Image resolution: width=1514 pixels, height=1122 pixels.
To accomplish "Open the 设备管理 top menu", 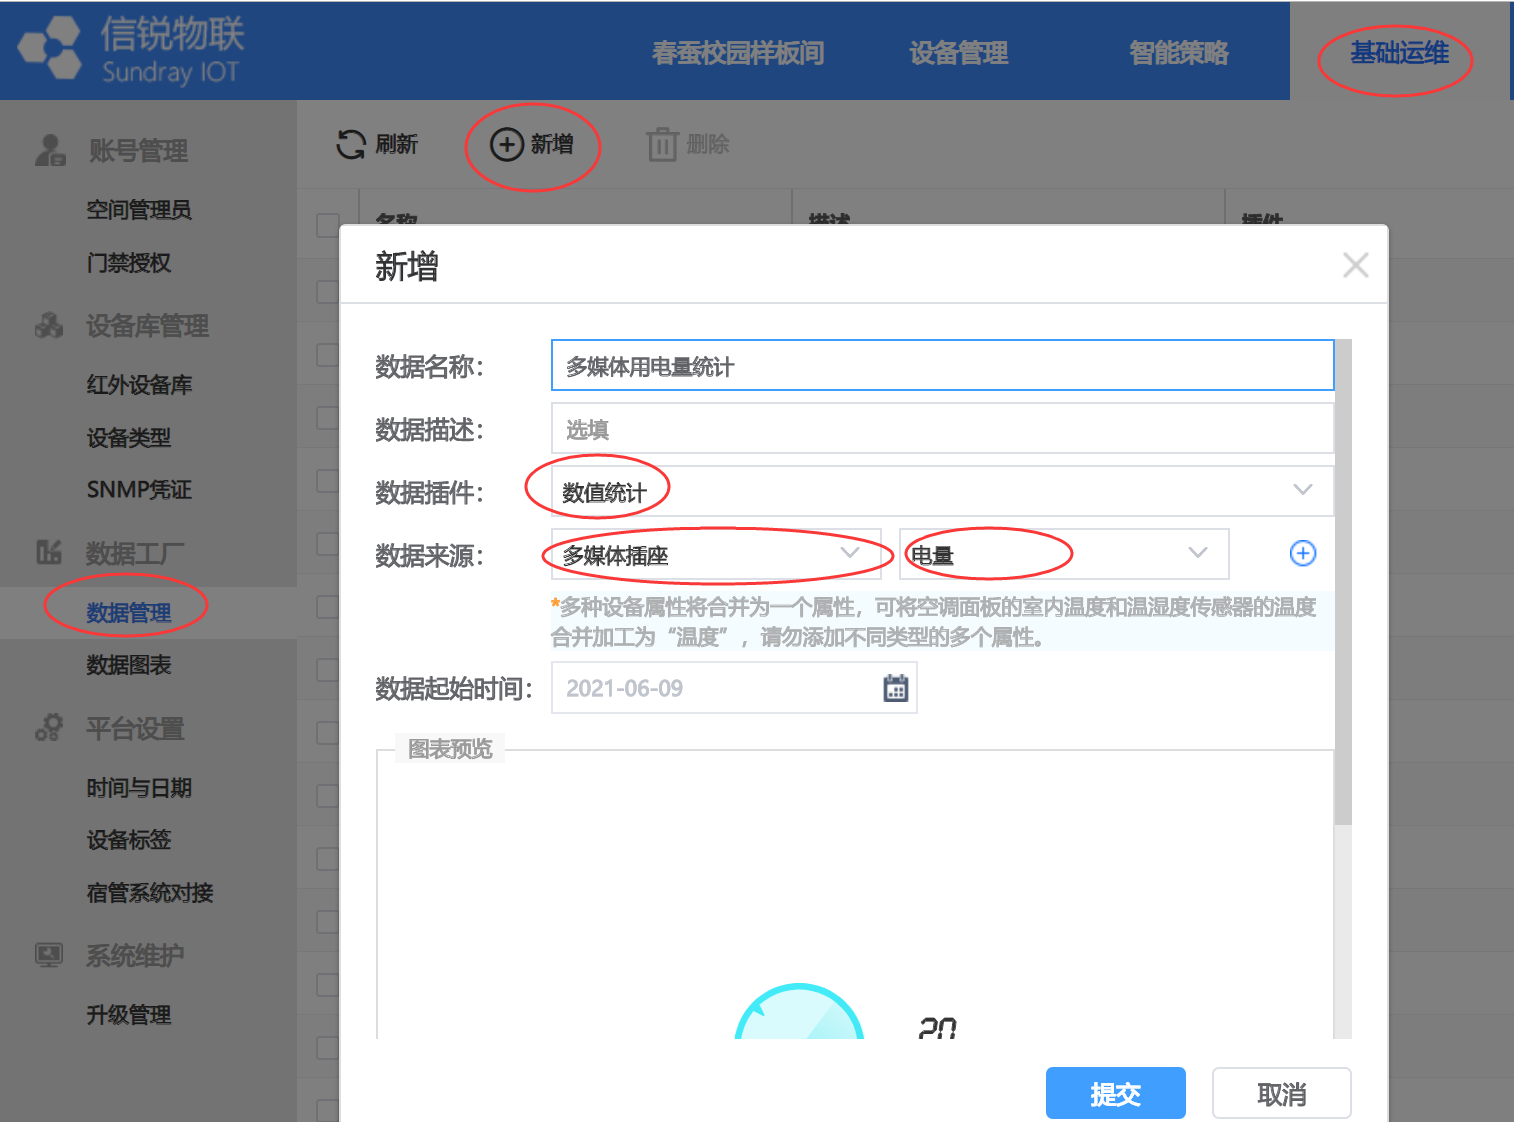I will tap(958, 52).
